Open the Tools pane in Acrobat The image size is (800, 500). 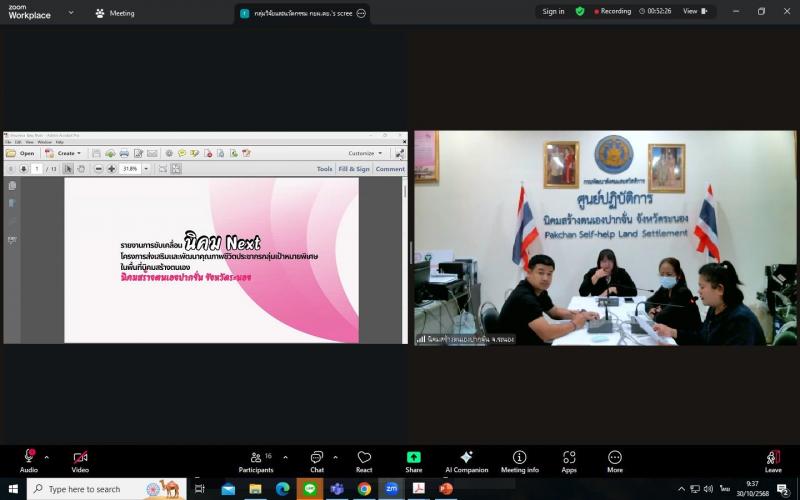324,168
